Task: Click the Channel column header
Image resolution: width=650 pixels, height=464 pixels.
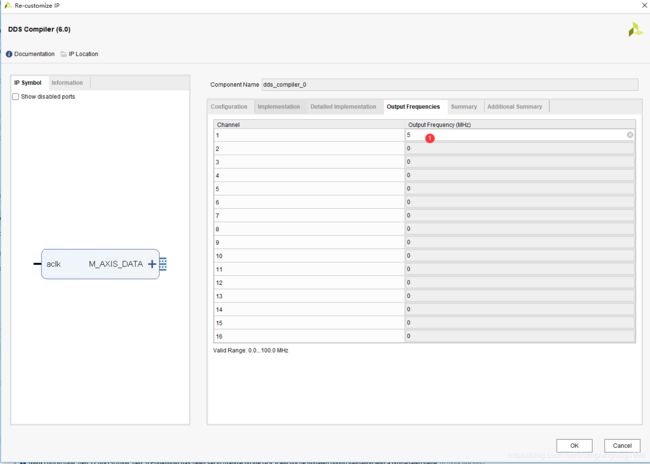Action: tap(309, 124)
